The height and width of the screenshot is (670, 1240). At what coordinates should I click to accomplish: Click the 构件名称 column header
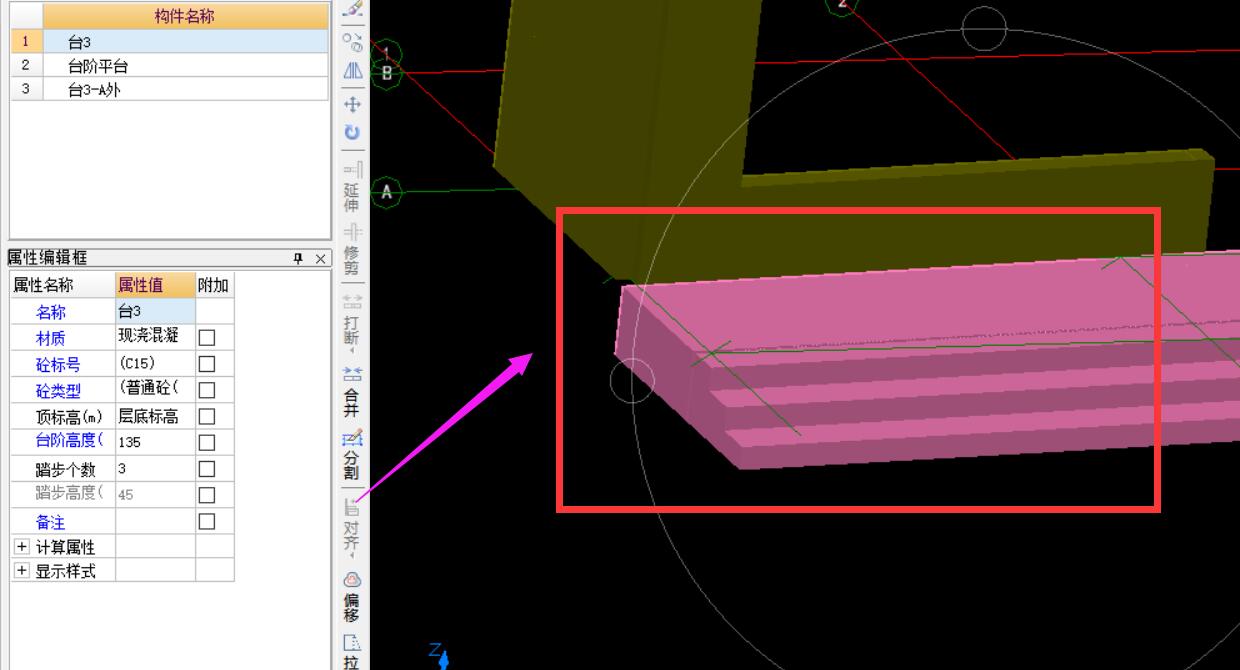pos(185,16)
